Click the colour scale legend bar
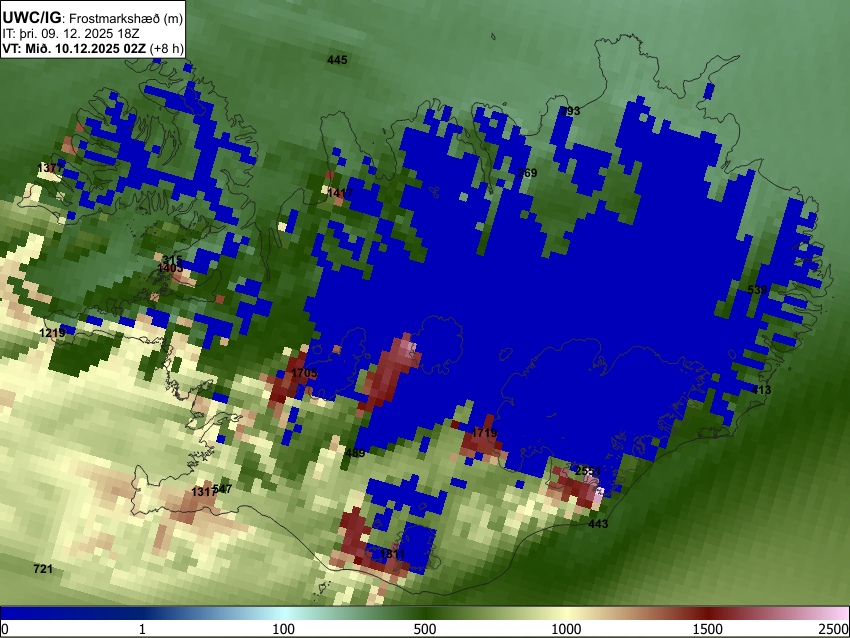This screenshot has width=850, height=638. tap(425, 613)
